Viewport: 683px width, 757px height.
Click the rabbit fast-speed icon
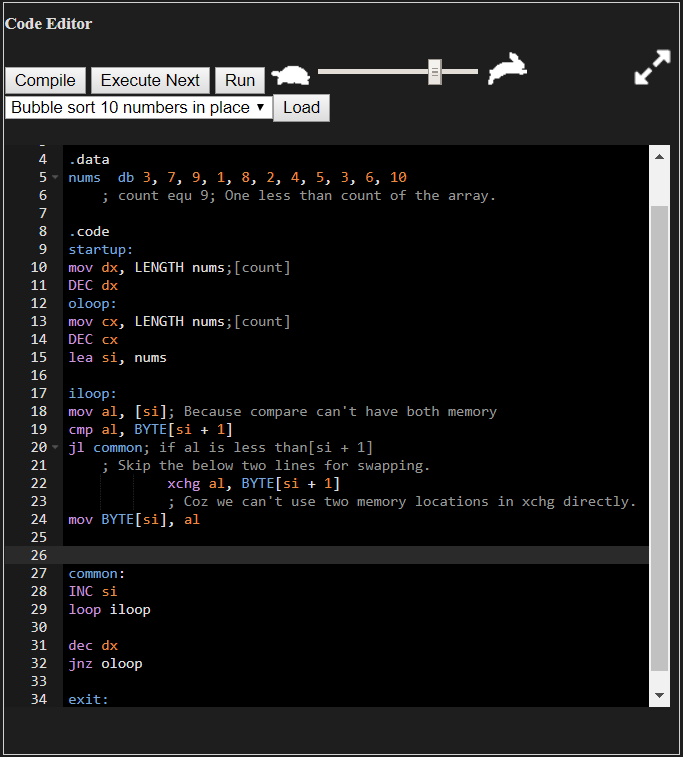coord(508,70)
